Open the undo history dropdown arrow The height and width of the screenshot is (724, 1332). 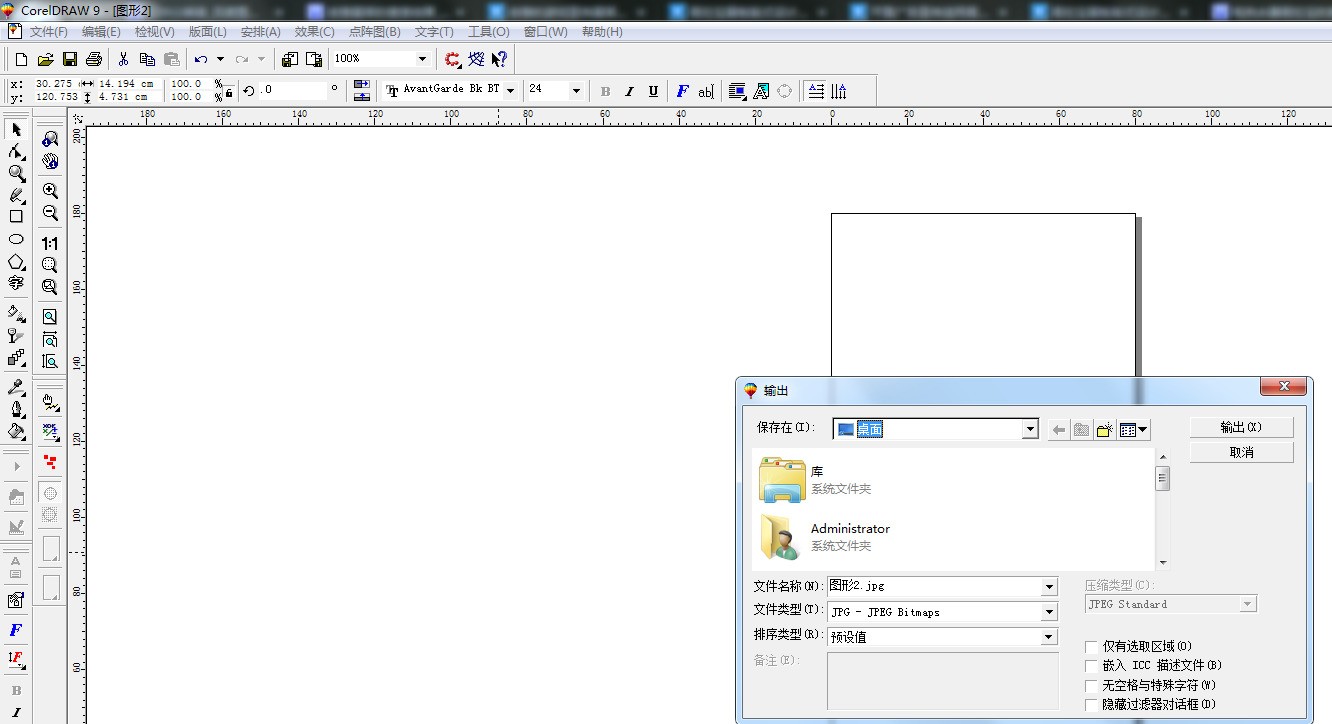[x=220, y=59]
